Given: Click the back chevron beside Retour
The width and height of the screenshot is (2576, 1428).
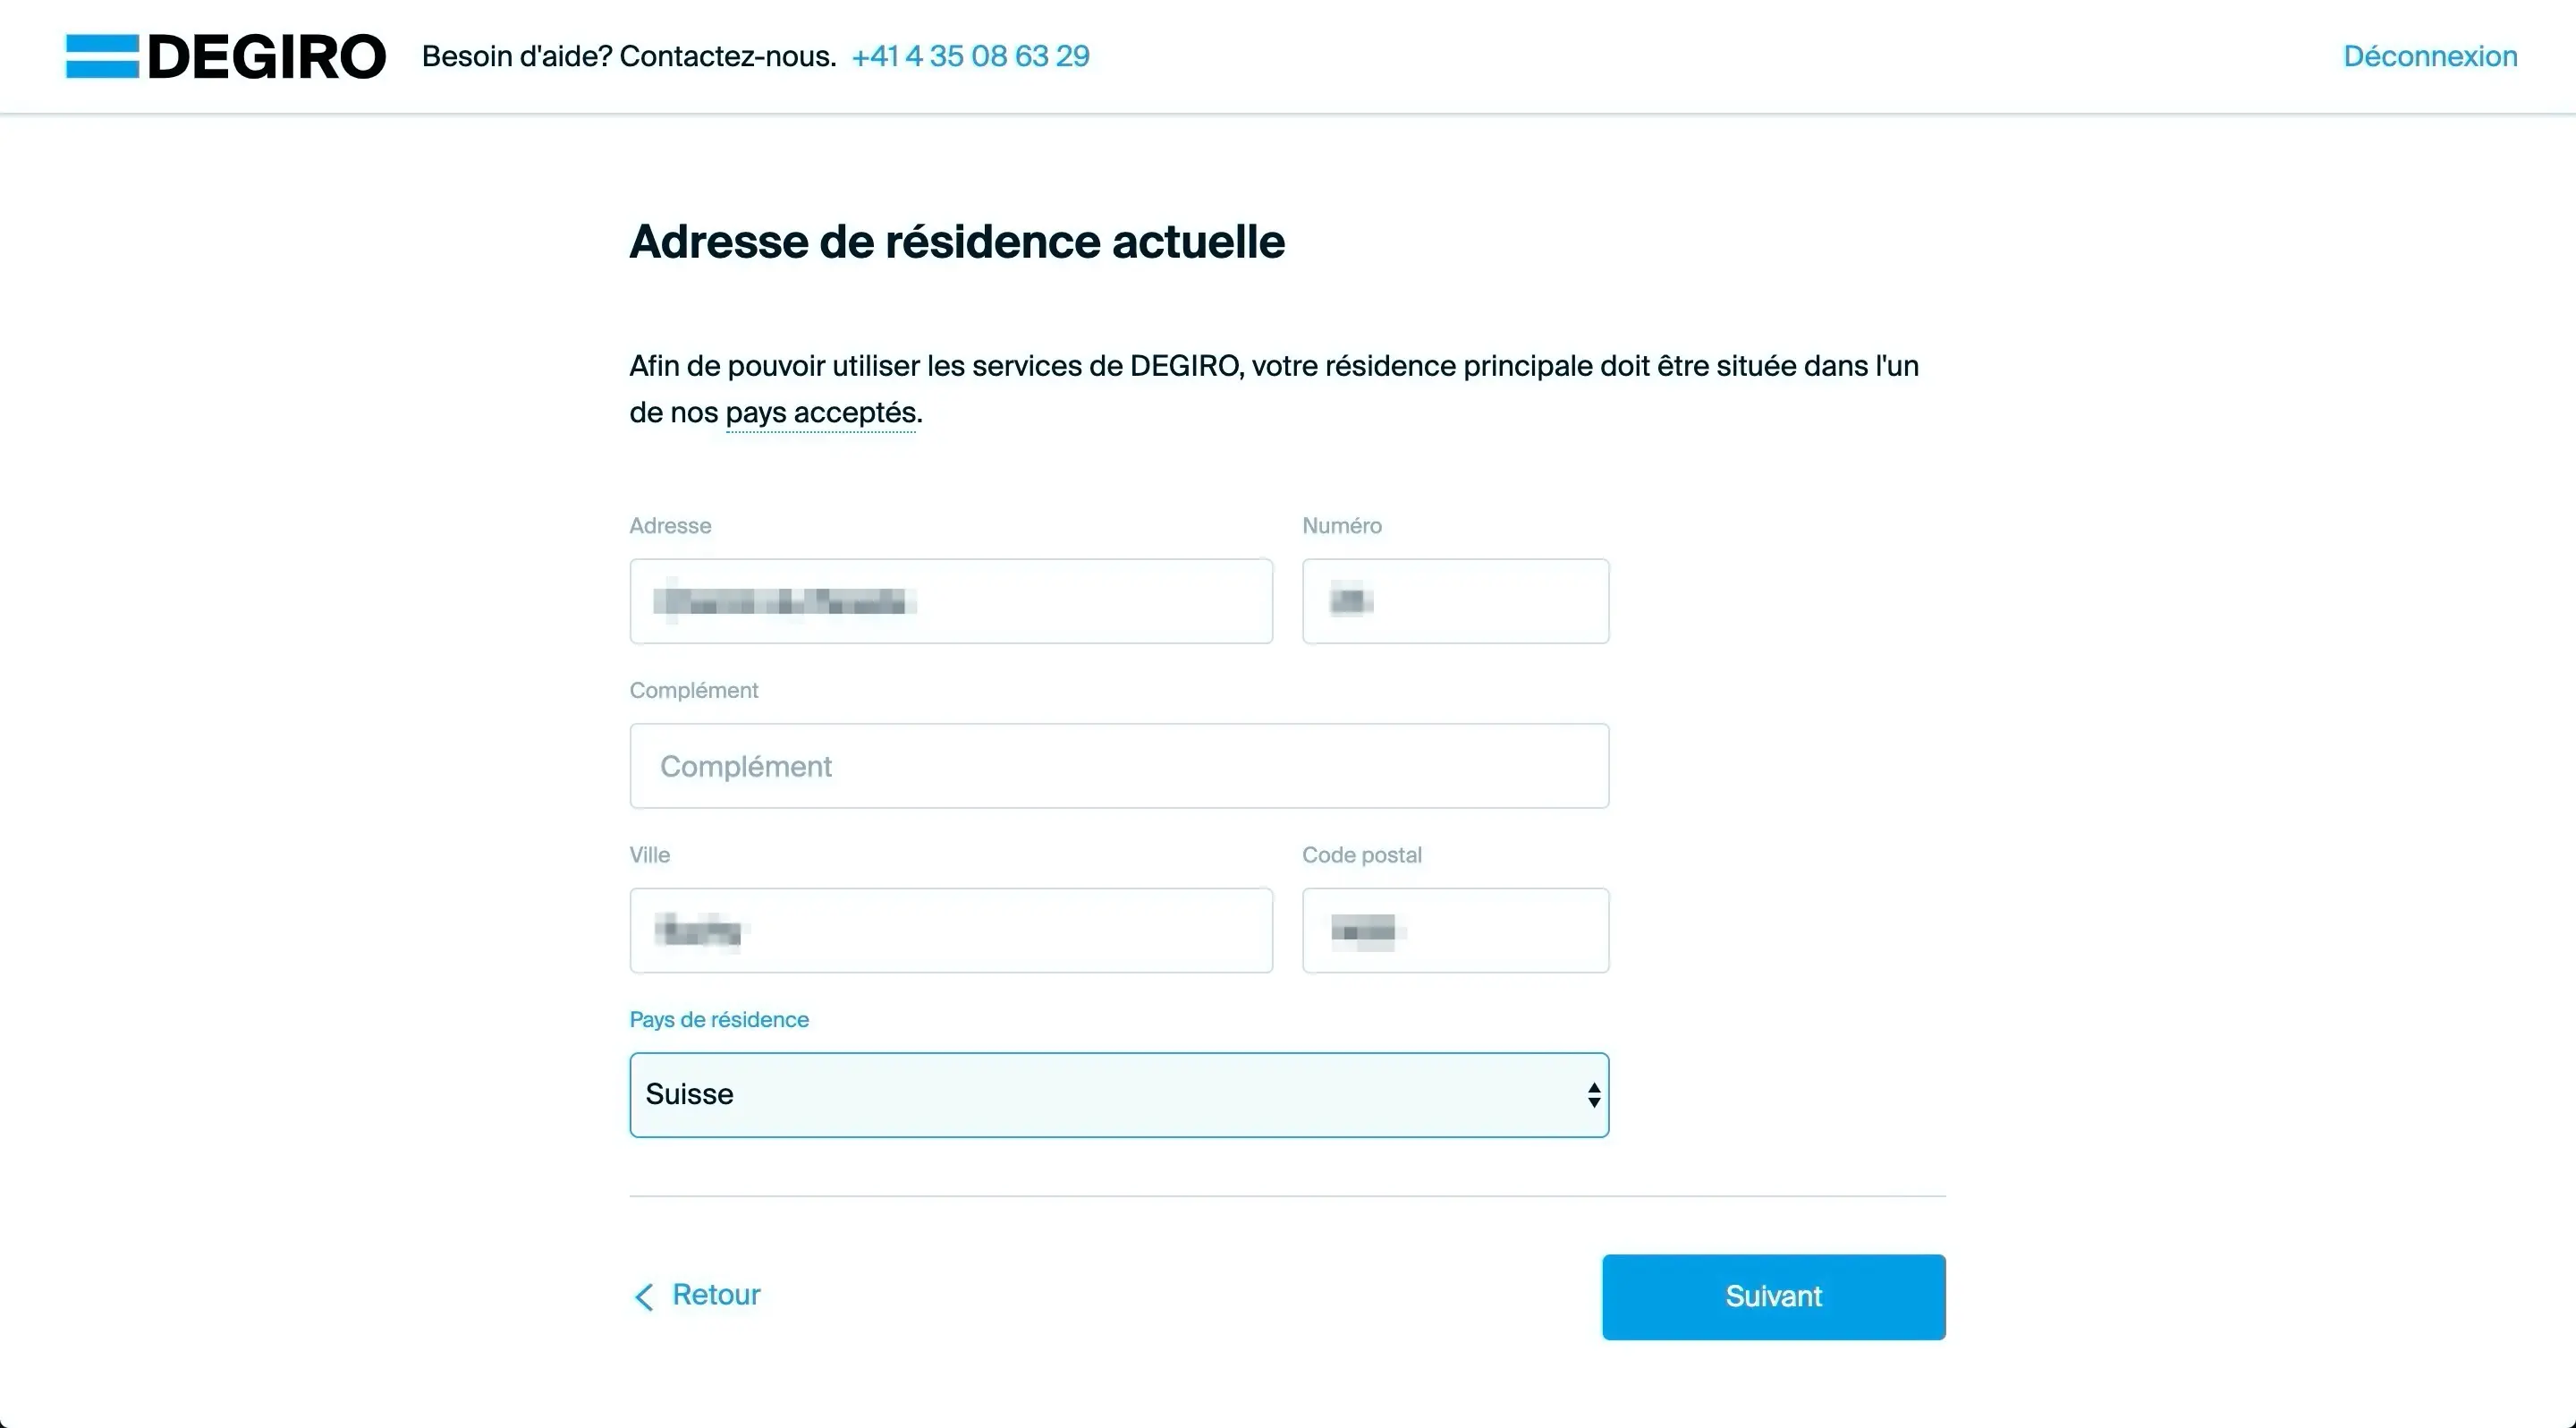Looking at the screenshot, I should tap(644, 1297).
